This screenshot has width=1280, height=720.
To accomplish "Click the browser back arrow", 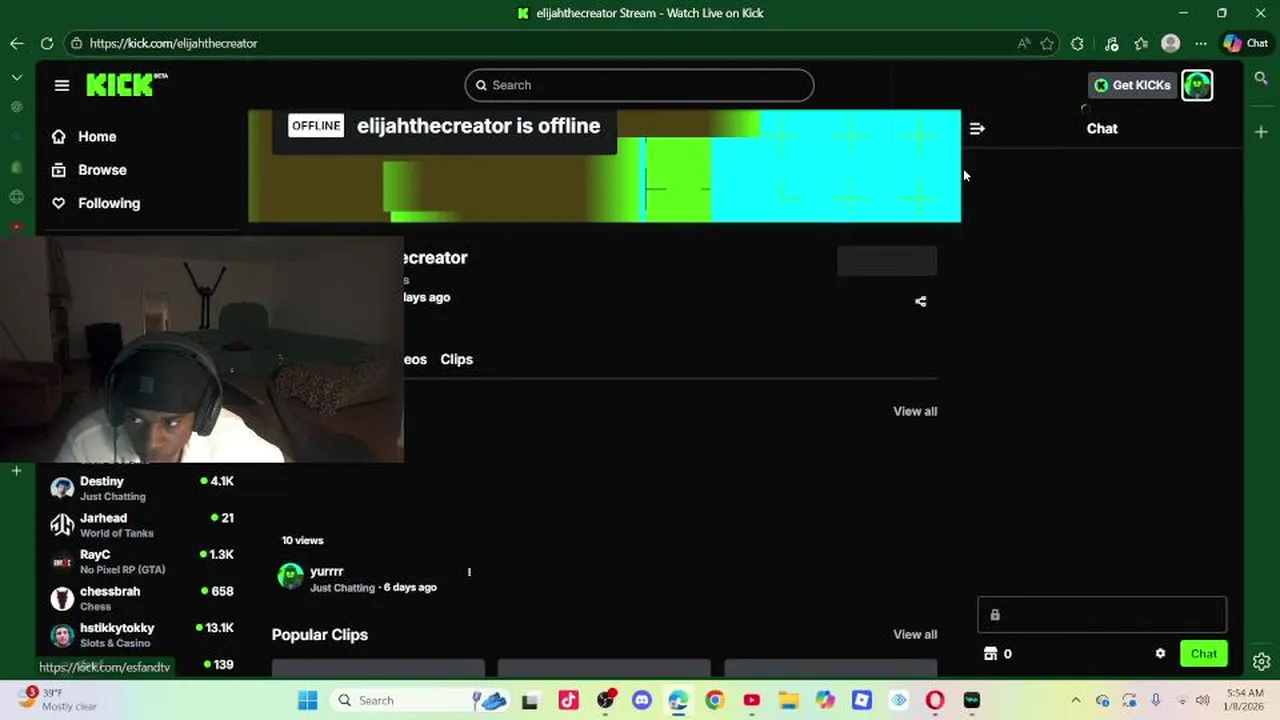I will click(17, 43).
